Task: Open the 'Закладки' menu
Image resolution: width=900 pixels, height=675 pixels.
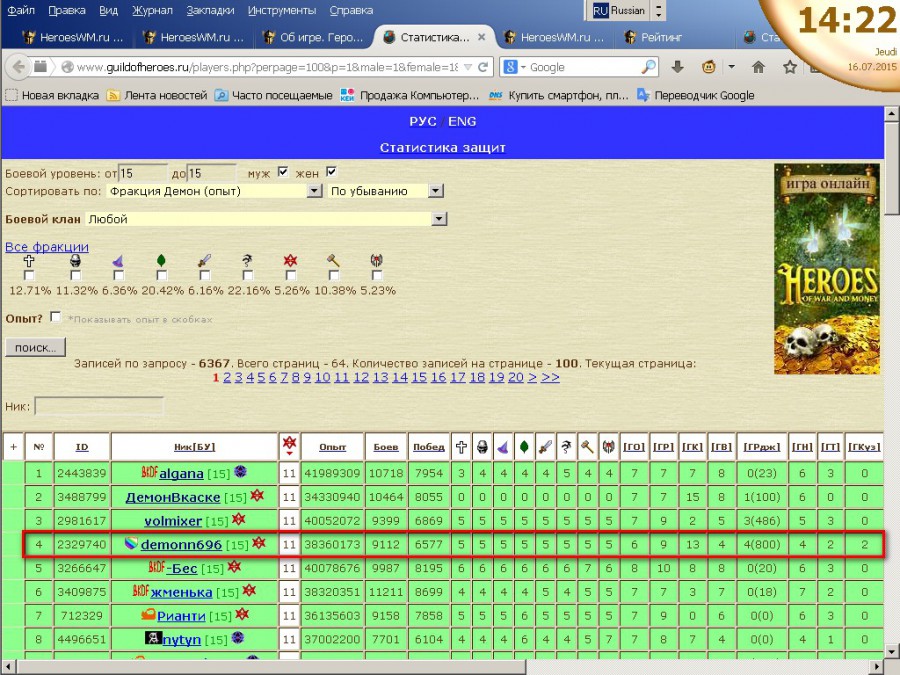Action: point(210,11)
